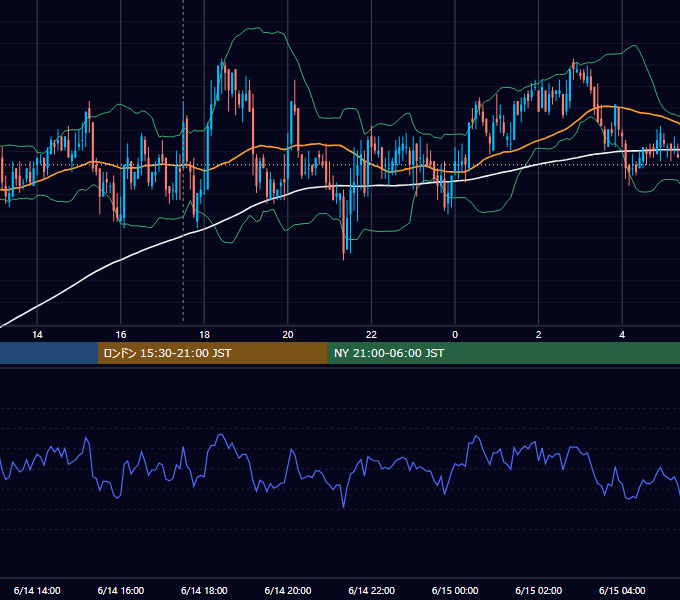Click the 6/14 18:00 date label
This screenshot has height=600, width=680.
click(204, 590)
